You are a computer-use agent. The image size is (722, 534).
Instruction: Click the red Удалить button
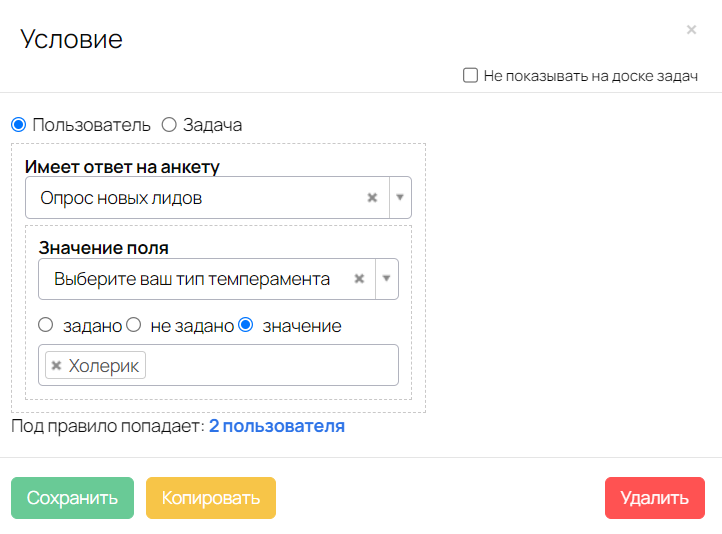[655, 498]
